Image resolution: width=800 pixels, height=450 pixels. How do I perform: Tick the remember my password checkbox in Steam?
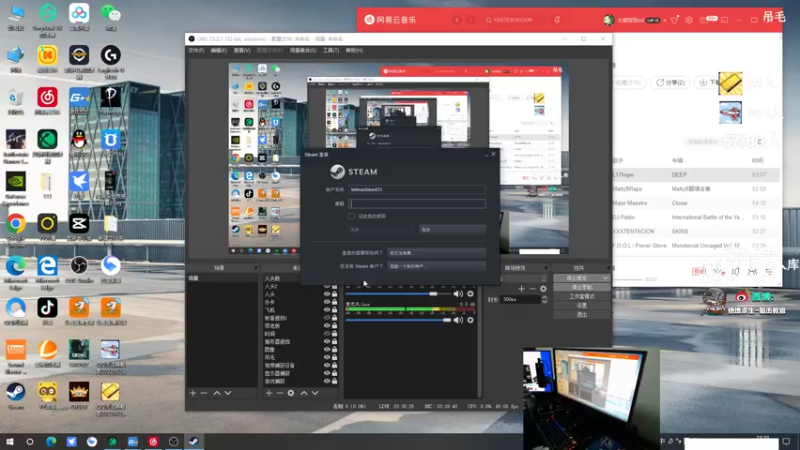352,216
